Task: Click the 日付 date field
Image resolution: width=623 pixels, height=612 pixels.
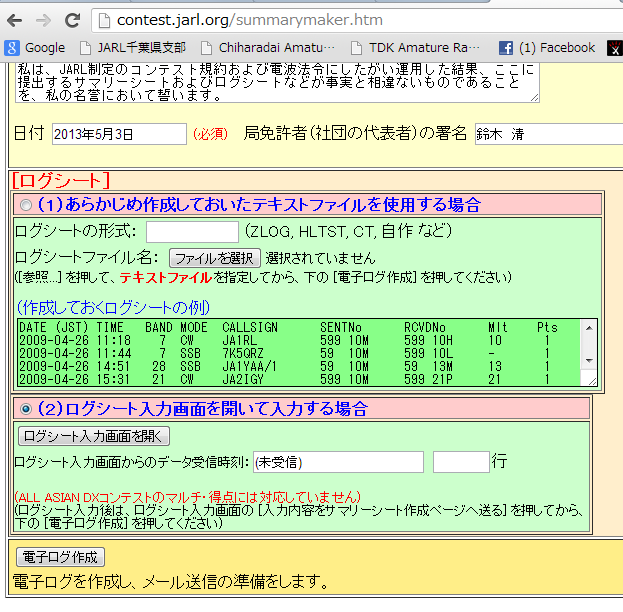Action: tap(119, 134)
